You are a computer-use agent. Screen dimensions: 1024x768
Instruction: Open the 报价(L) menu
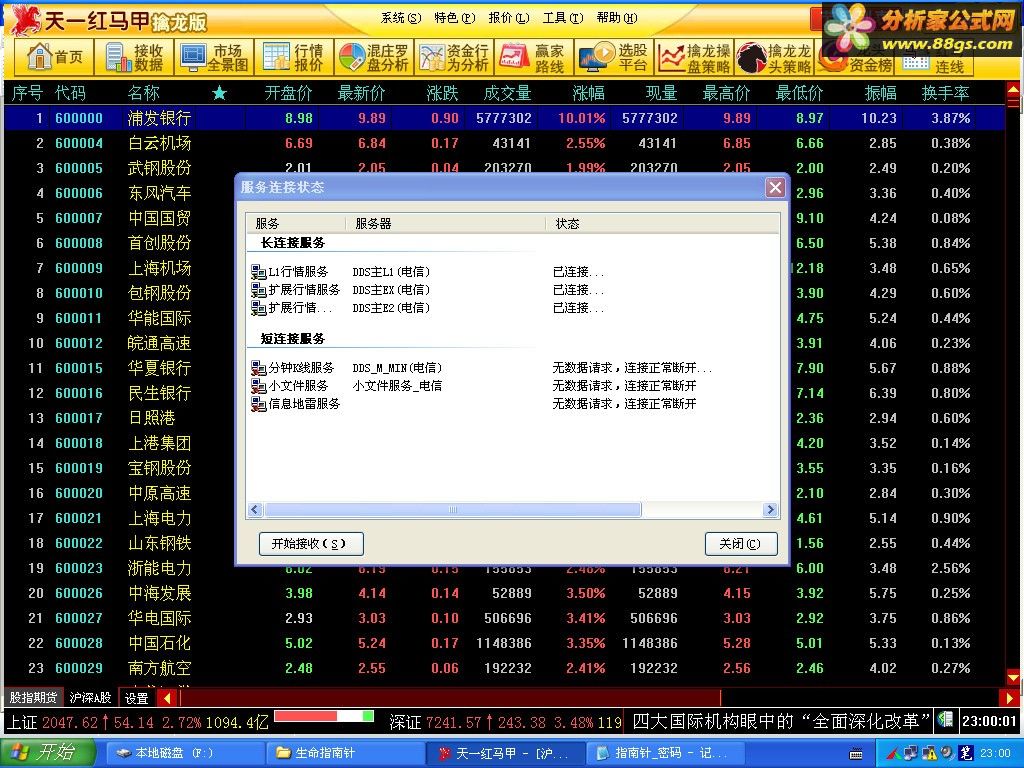509,18
